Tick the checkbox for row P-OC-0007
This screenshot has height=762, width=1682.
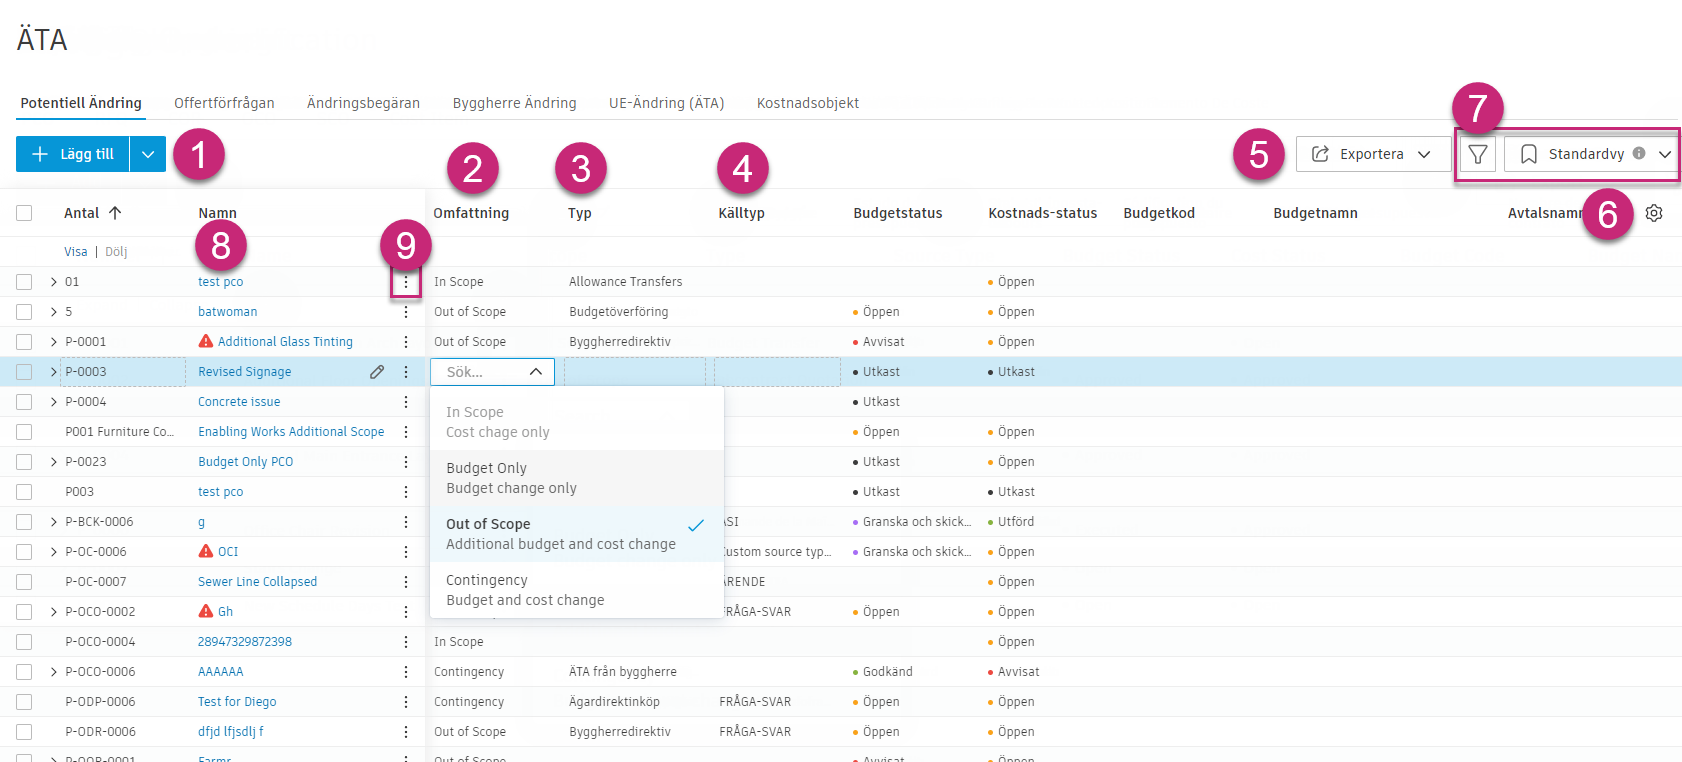(x=24, y=582)
